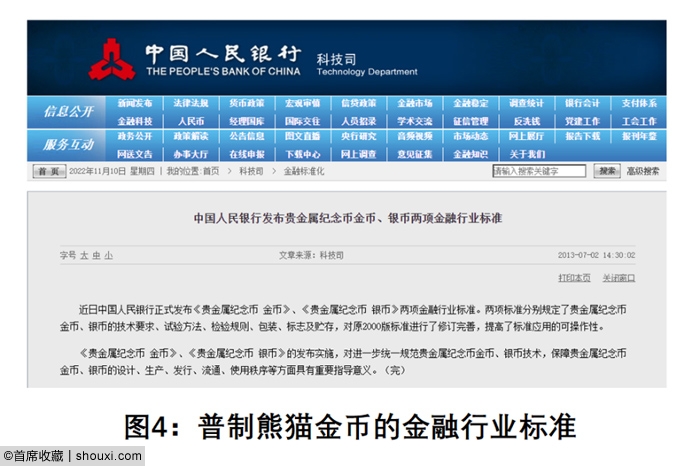The image size is (700, 466).
Task: Select the 金融科技 menu item
Action: click(135, 121)
